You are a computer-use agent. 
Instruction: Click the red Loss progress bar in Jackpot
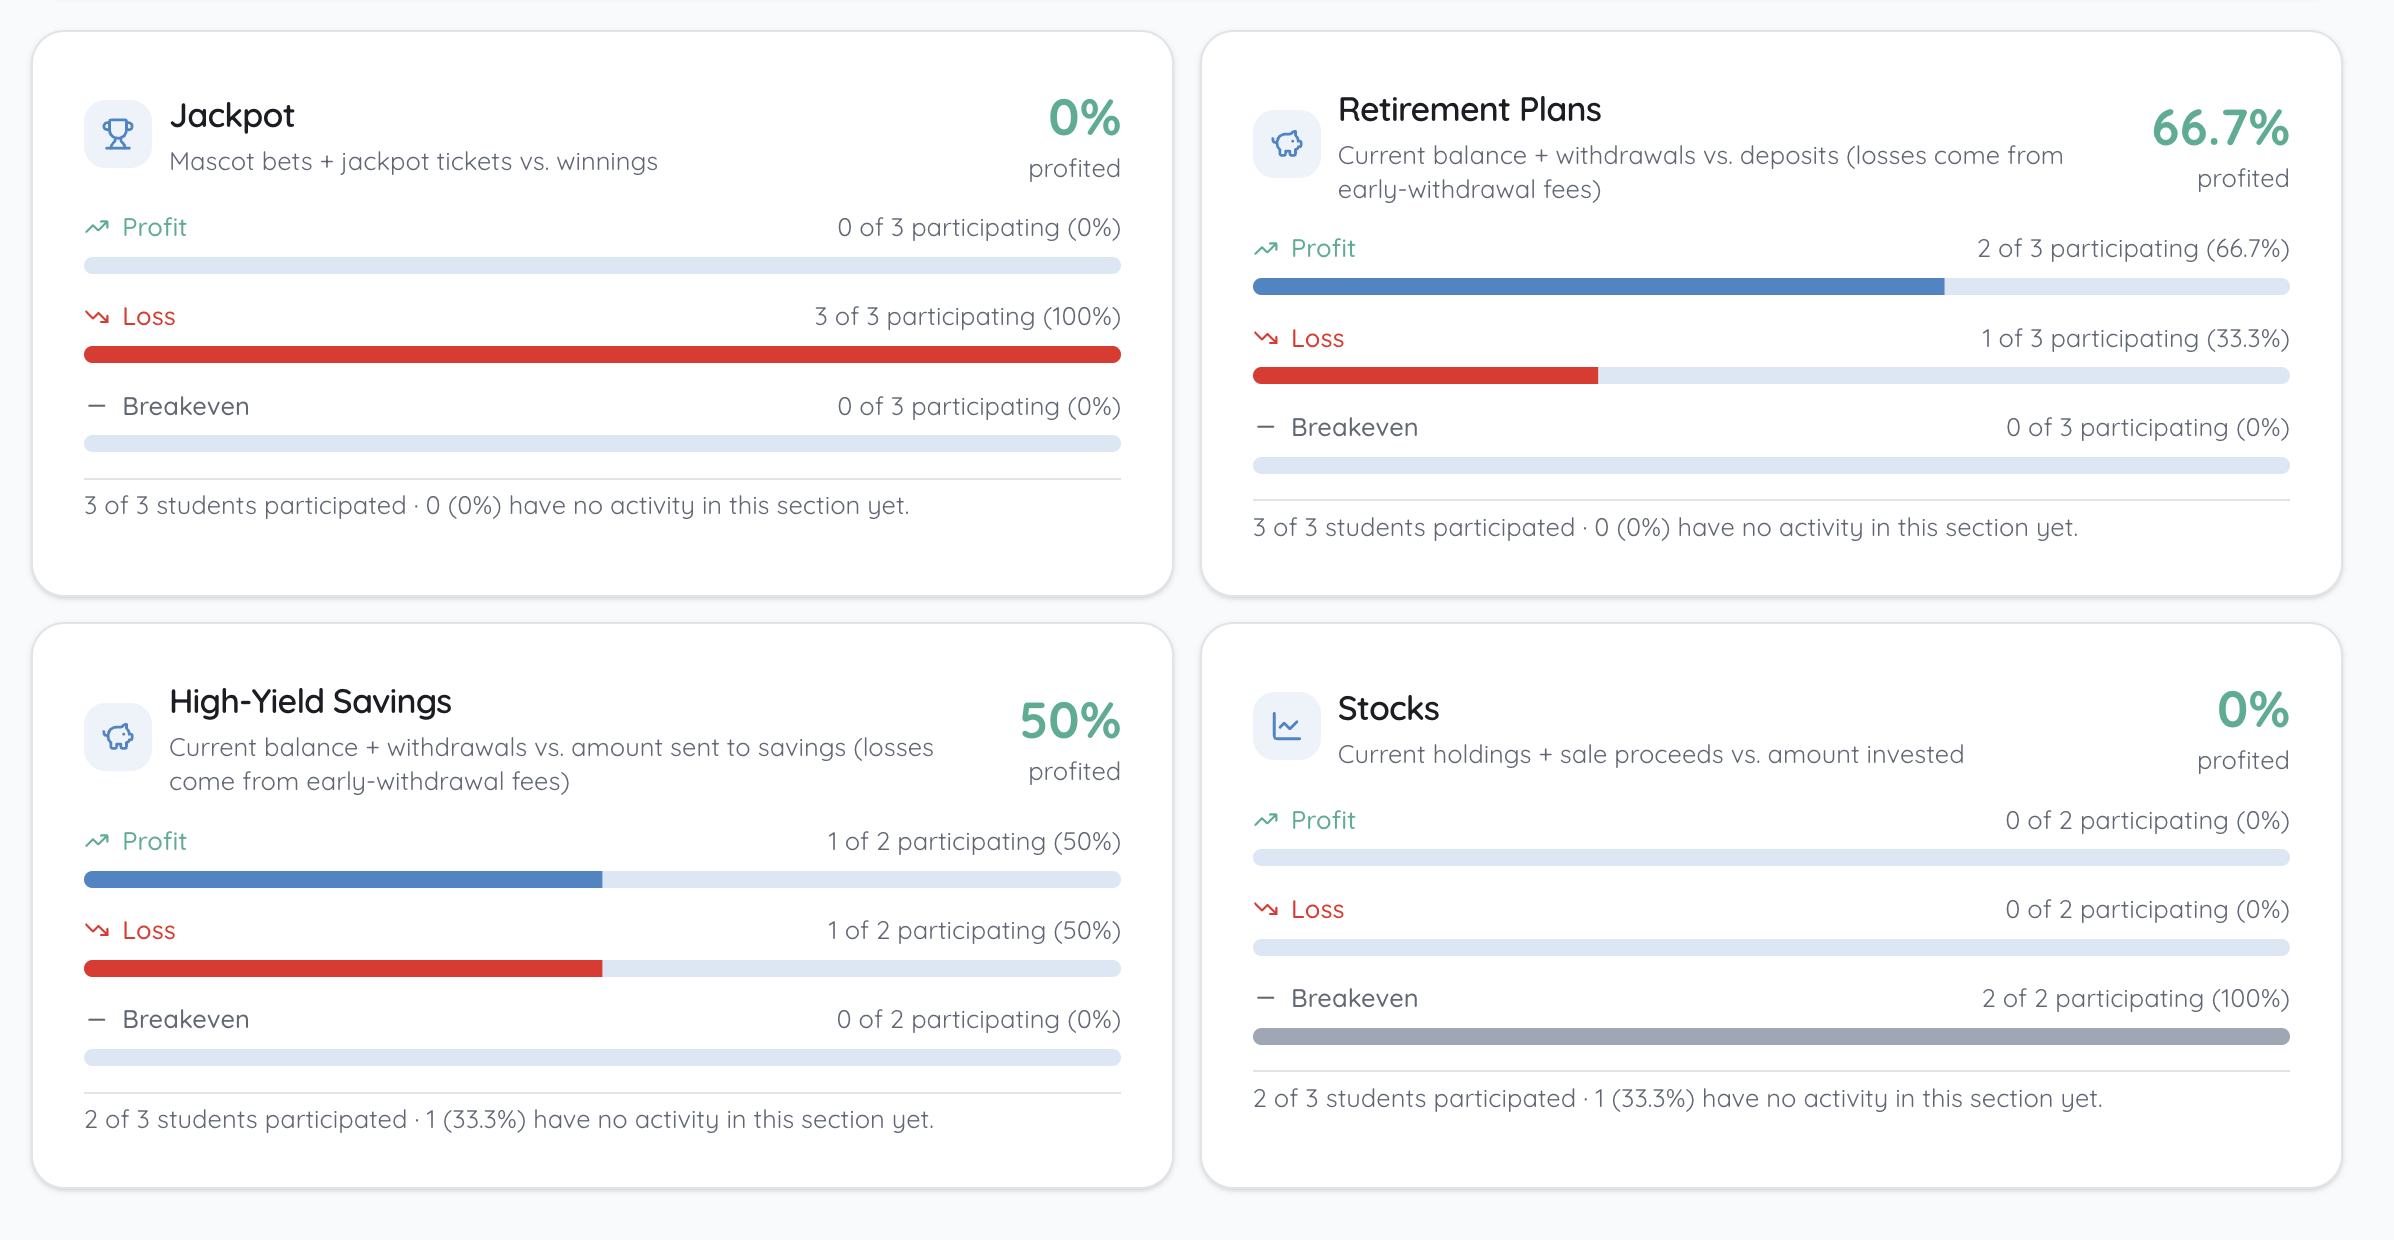tap(602, 355)
